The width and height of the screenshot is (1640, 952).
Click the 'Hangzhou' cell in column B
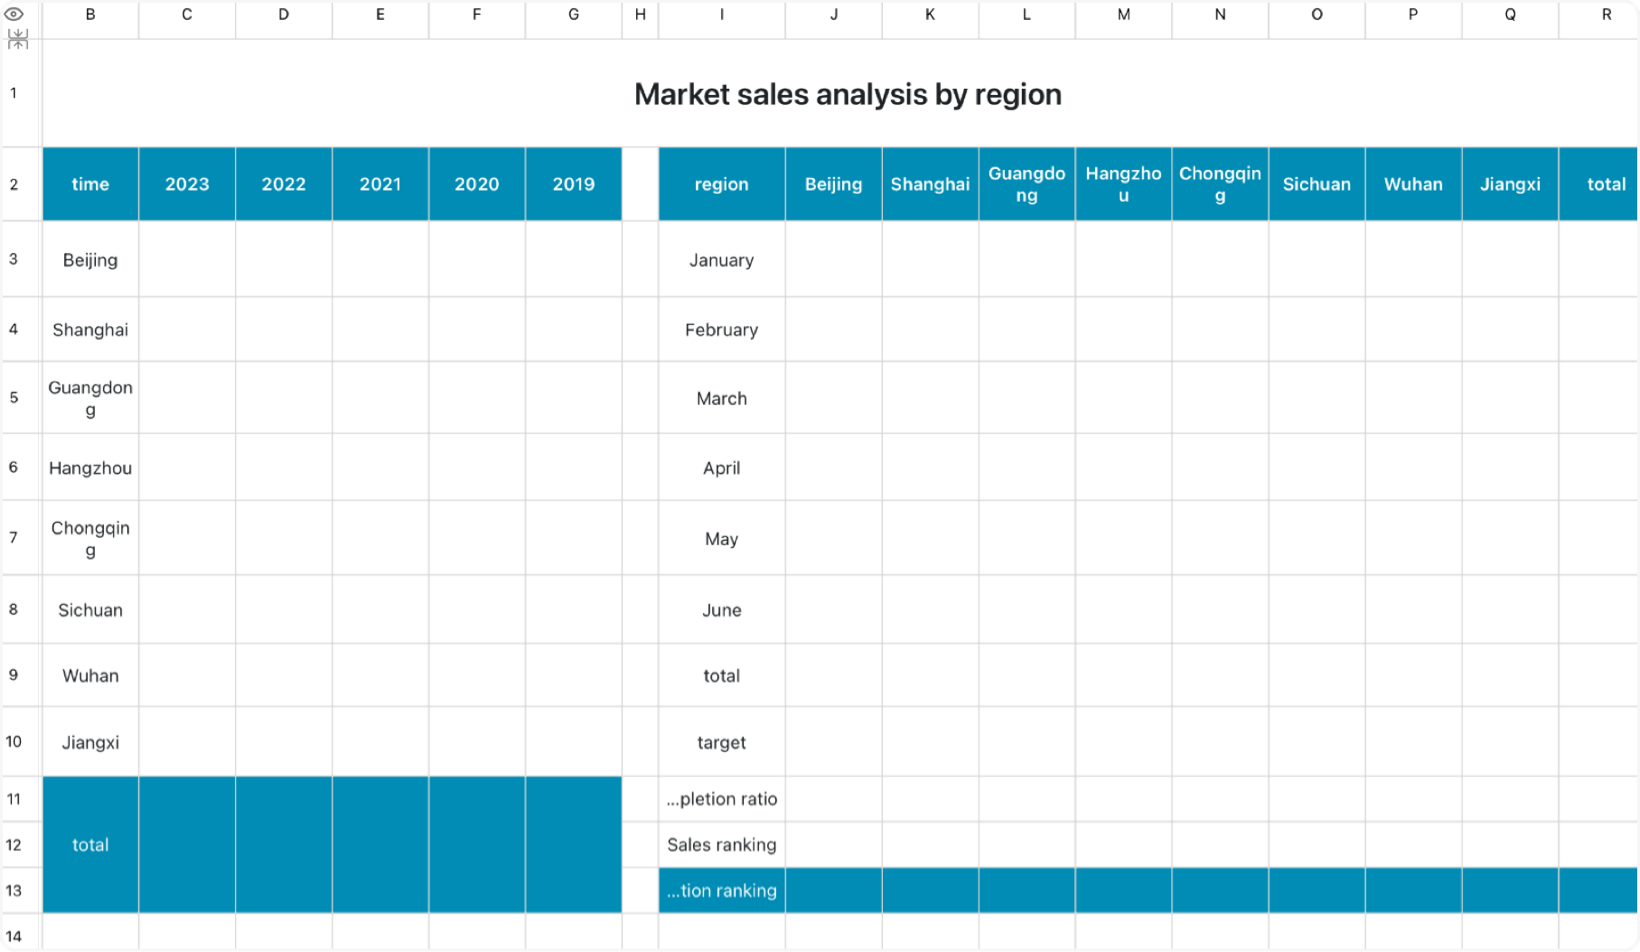[x=90, y=468]
